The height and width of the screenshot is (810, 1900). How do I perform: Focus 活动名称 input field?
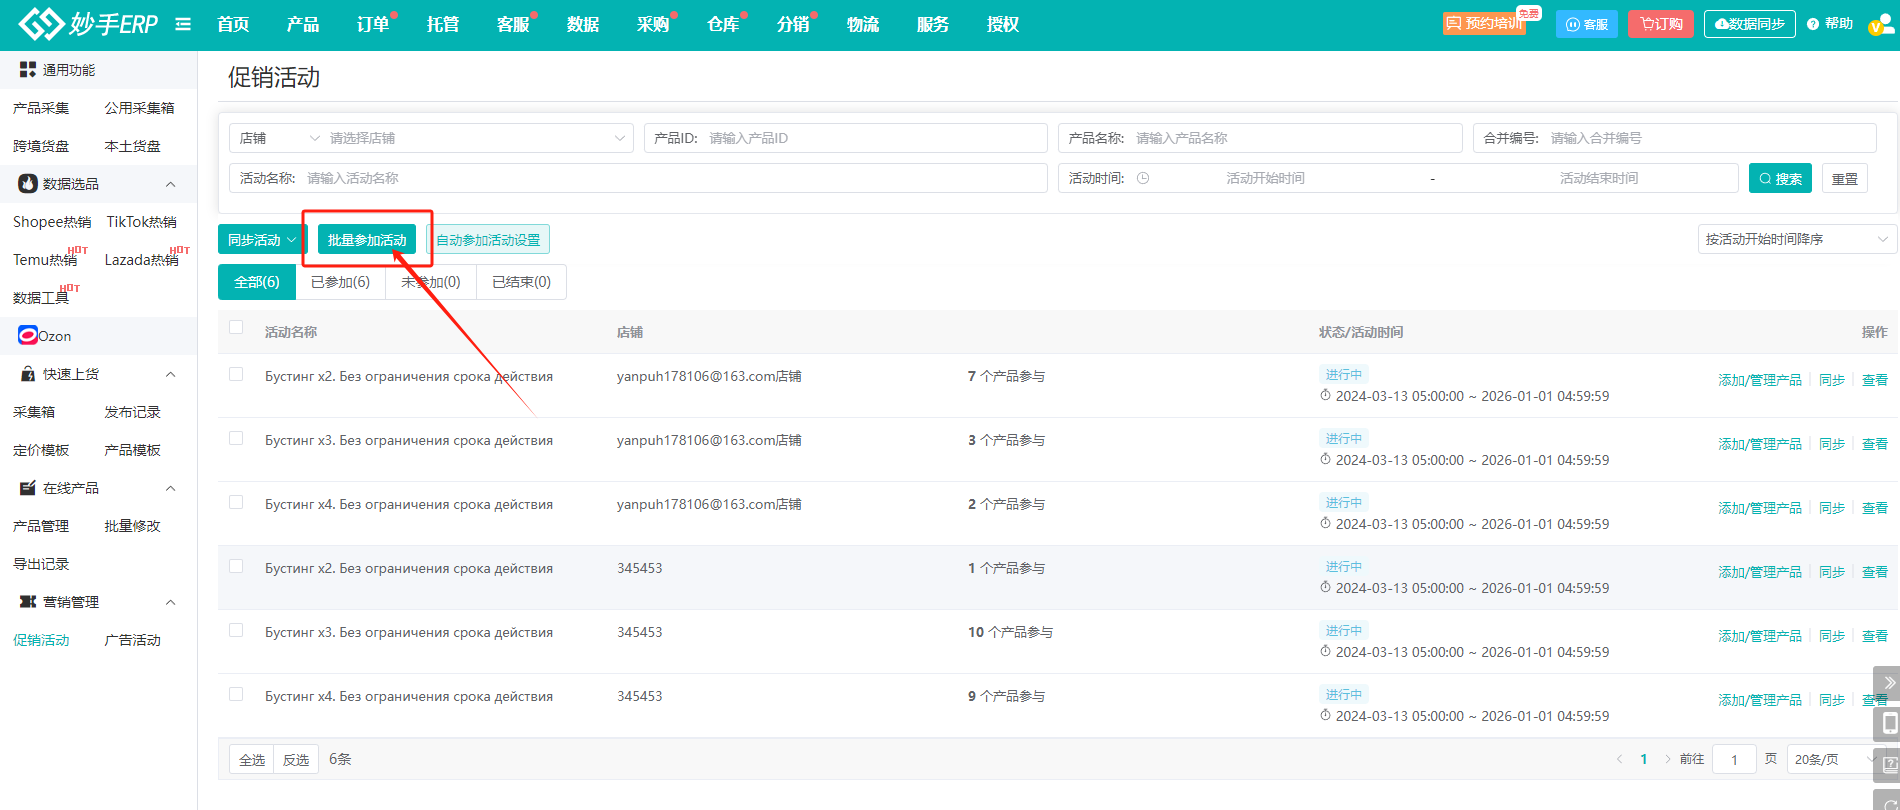point(639,178)
